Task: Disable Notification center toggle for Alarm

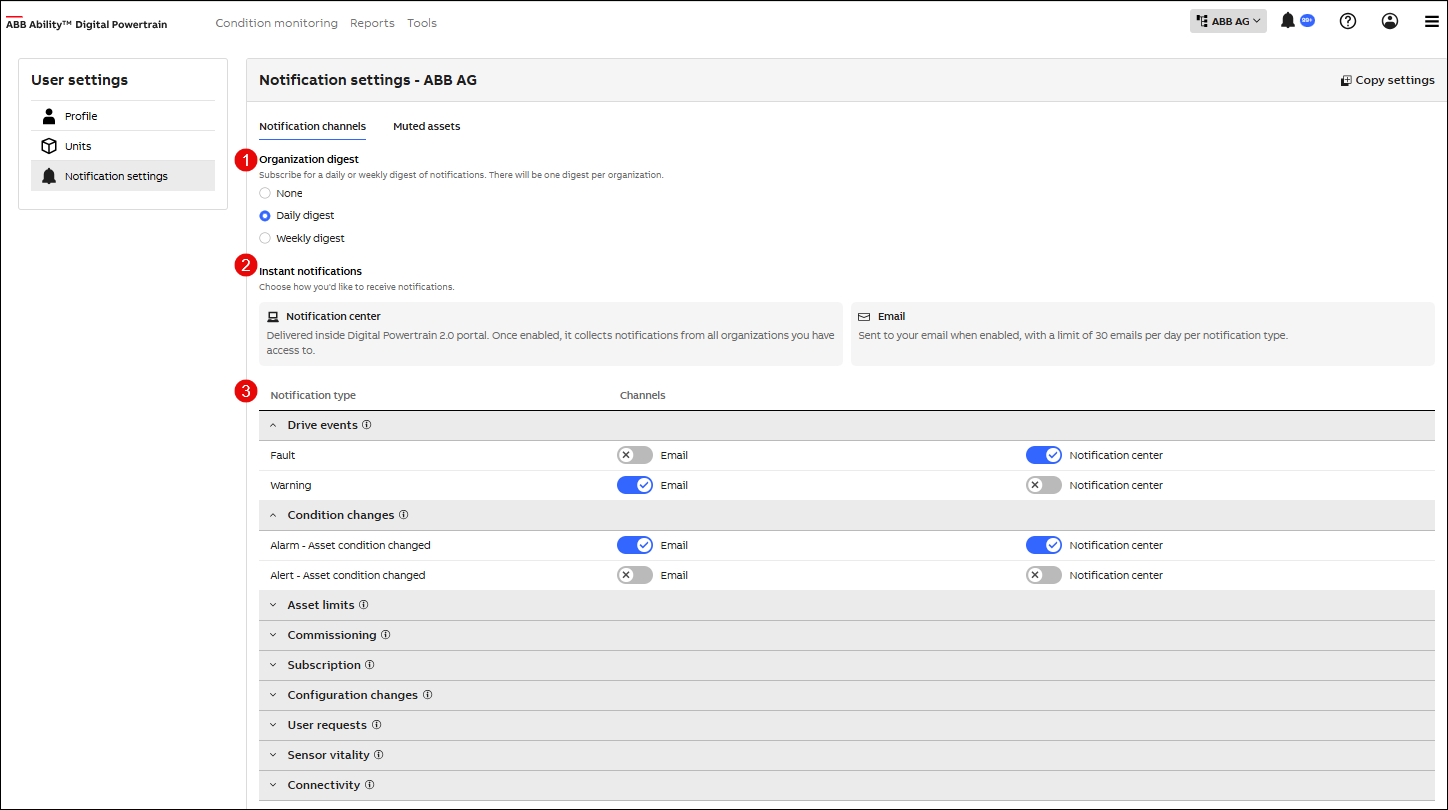Action: coord(1043,545)
